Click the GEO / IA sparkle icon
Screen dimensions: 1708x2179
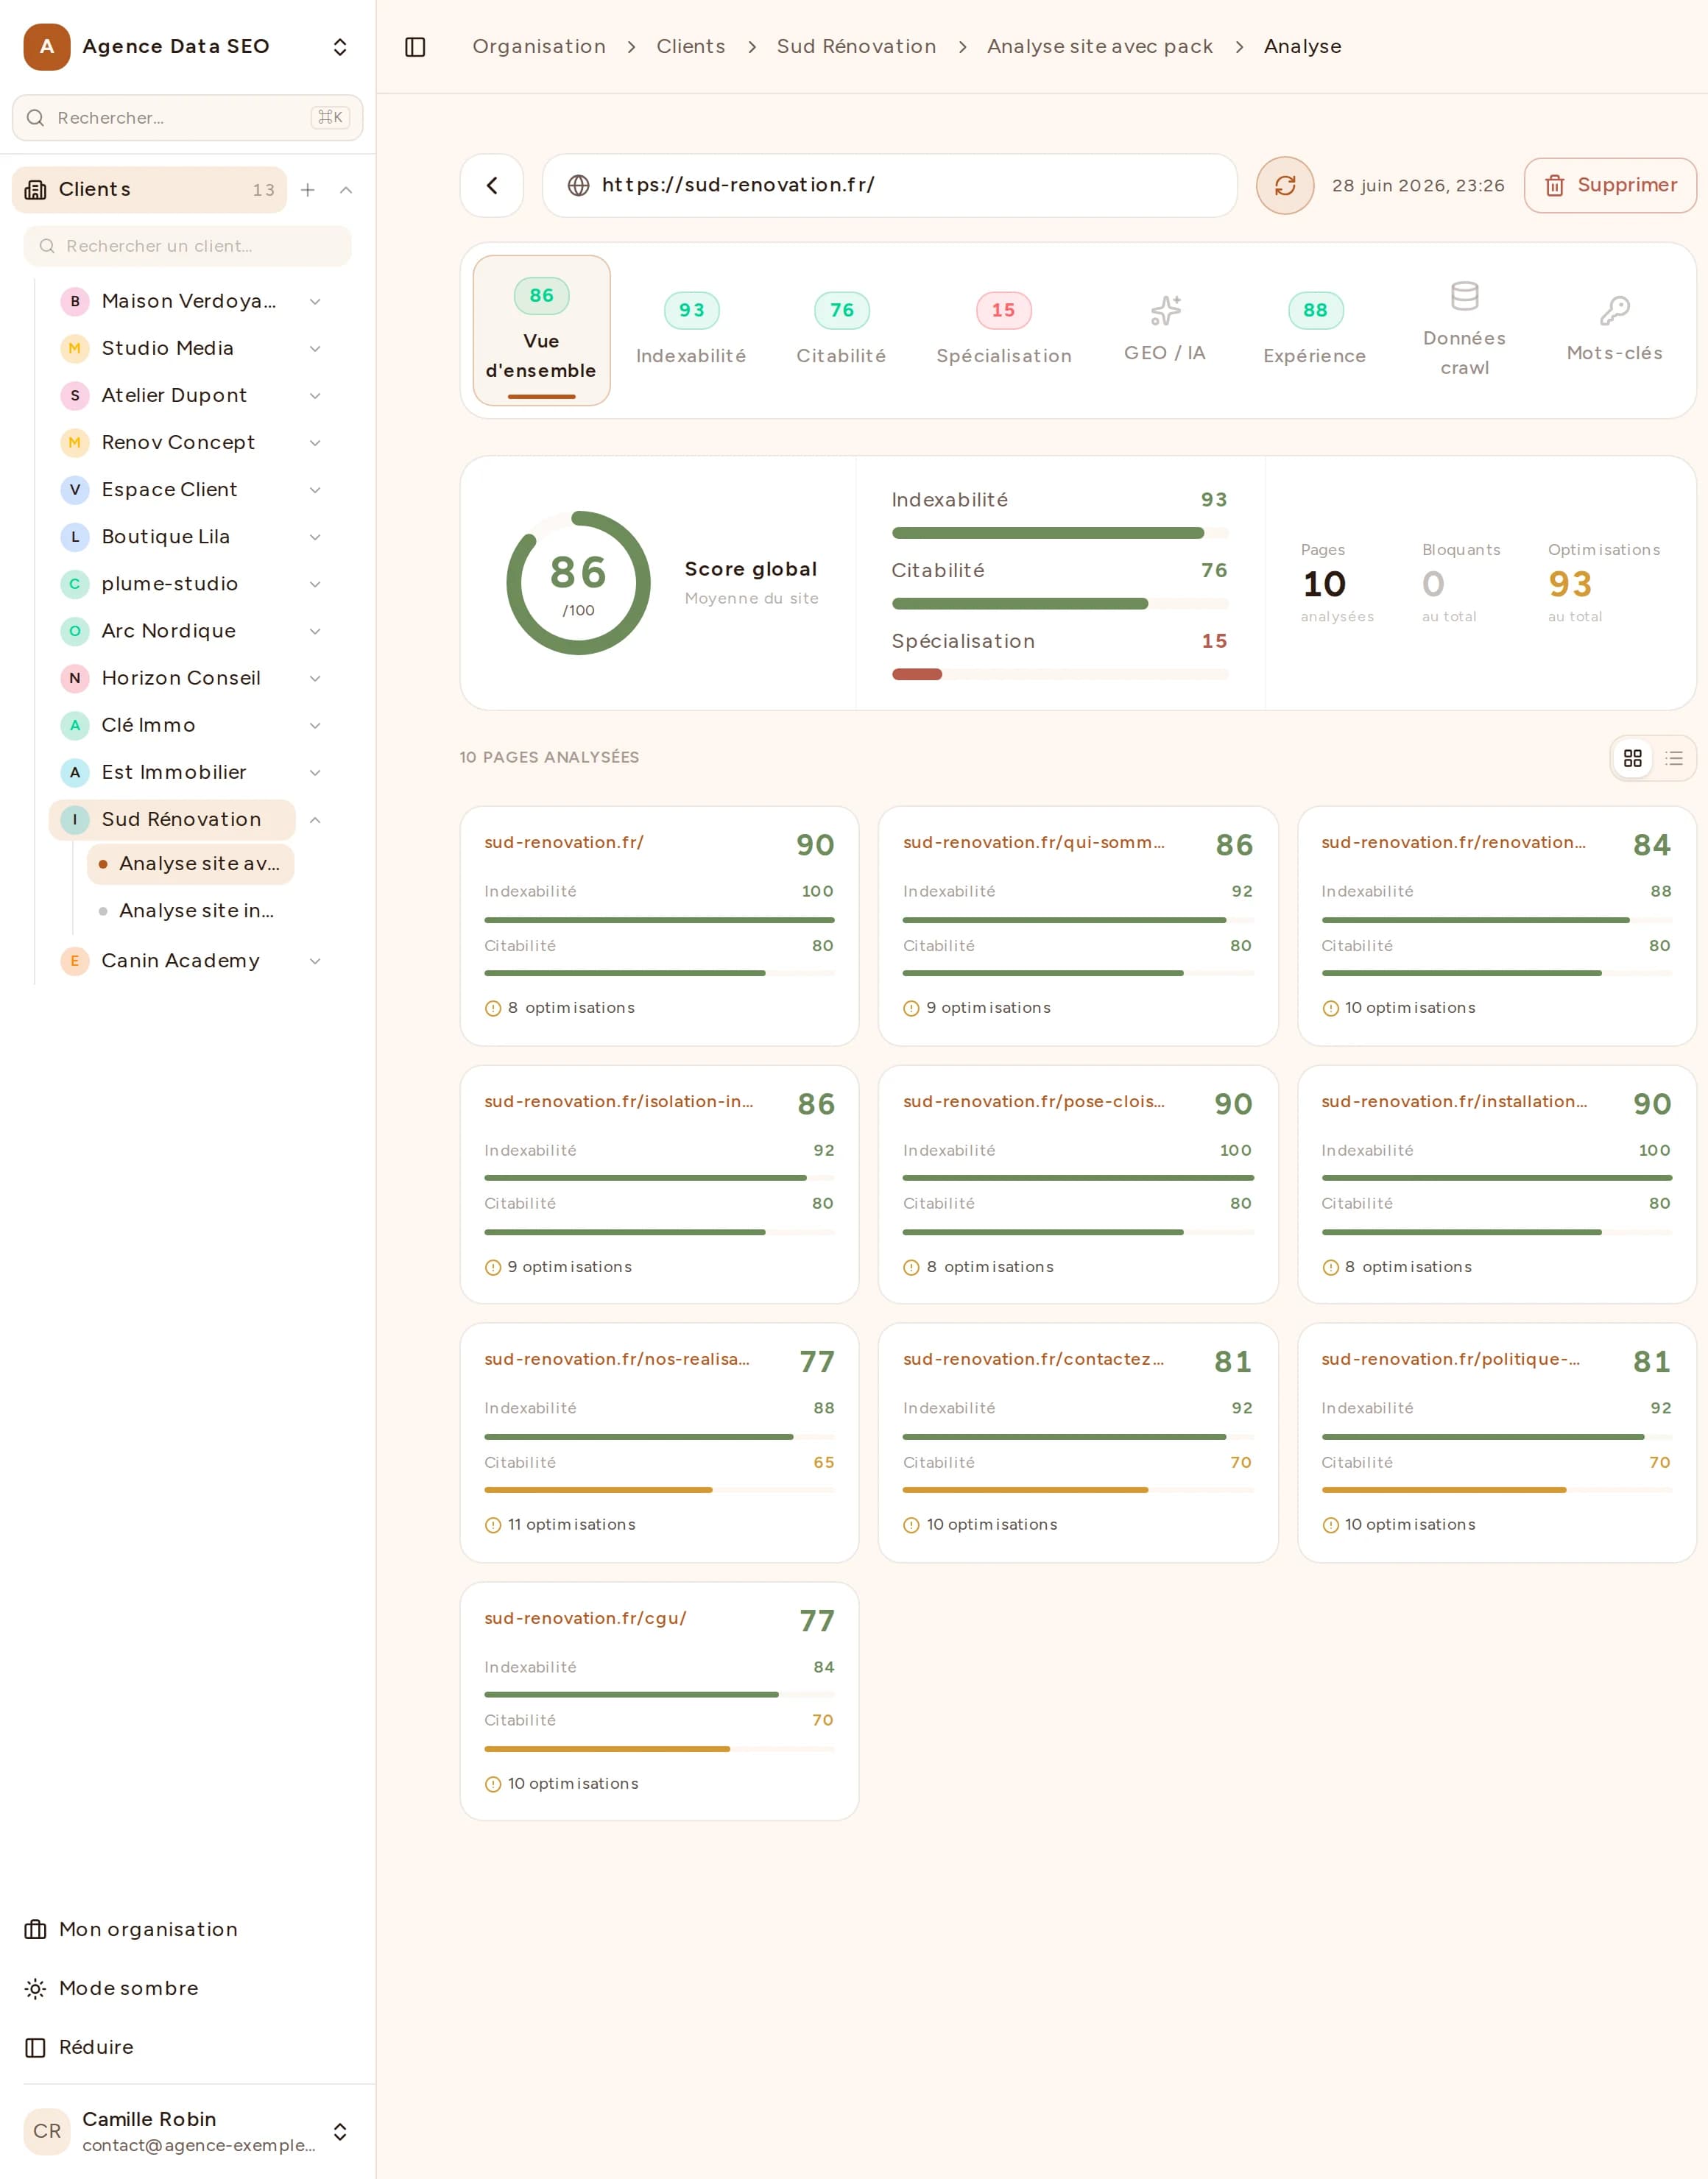[1165, 310]
